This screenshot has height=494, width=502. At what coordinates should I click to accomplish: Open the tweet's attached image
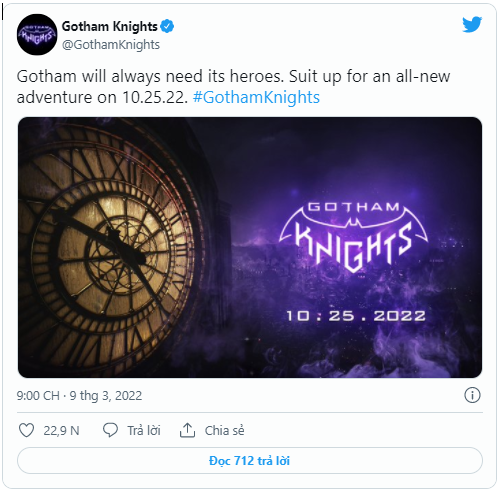point(250,247)
